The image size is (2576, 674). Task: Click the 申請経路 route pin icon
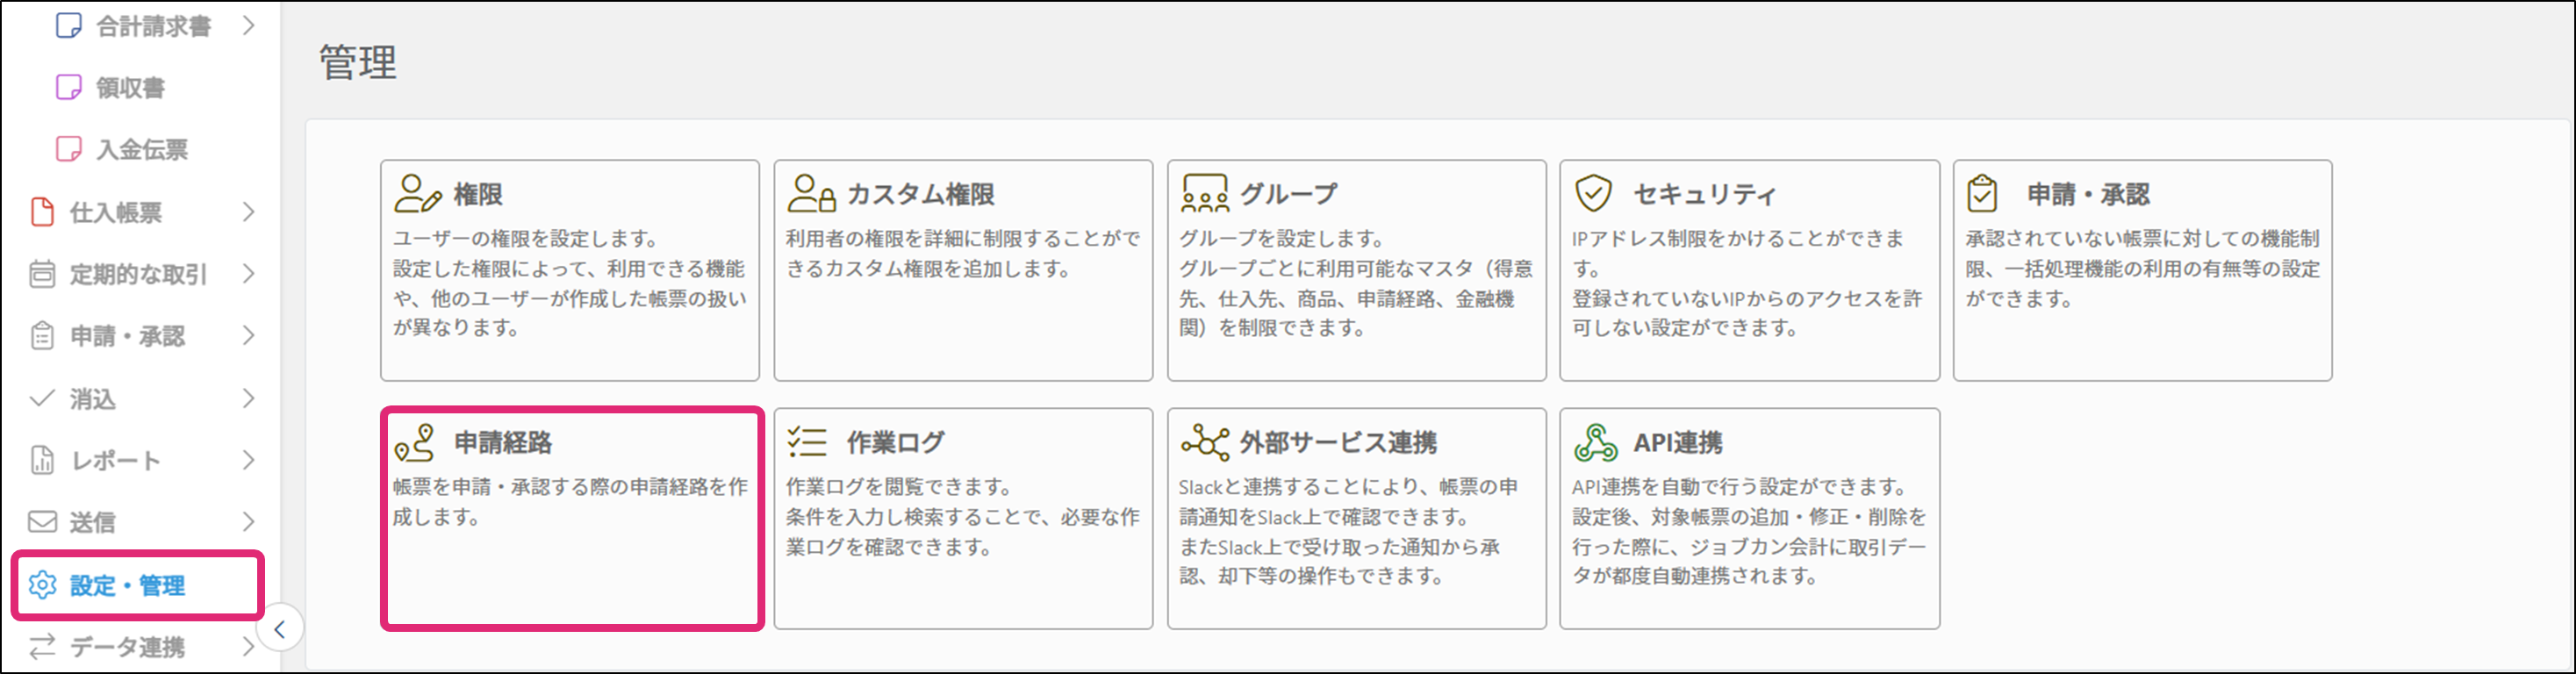pyautogui.click(x=415, y=442)
